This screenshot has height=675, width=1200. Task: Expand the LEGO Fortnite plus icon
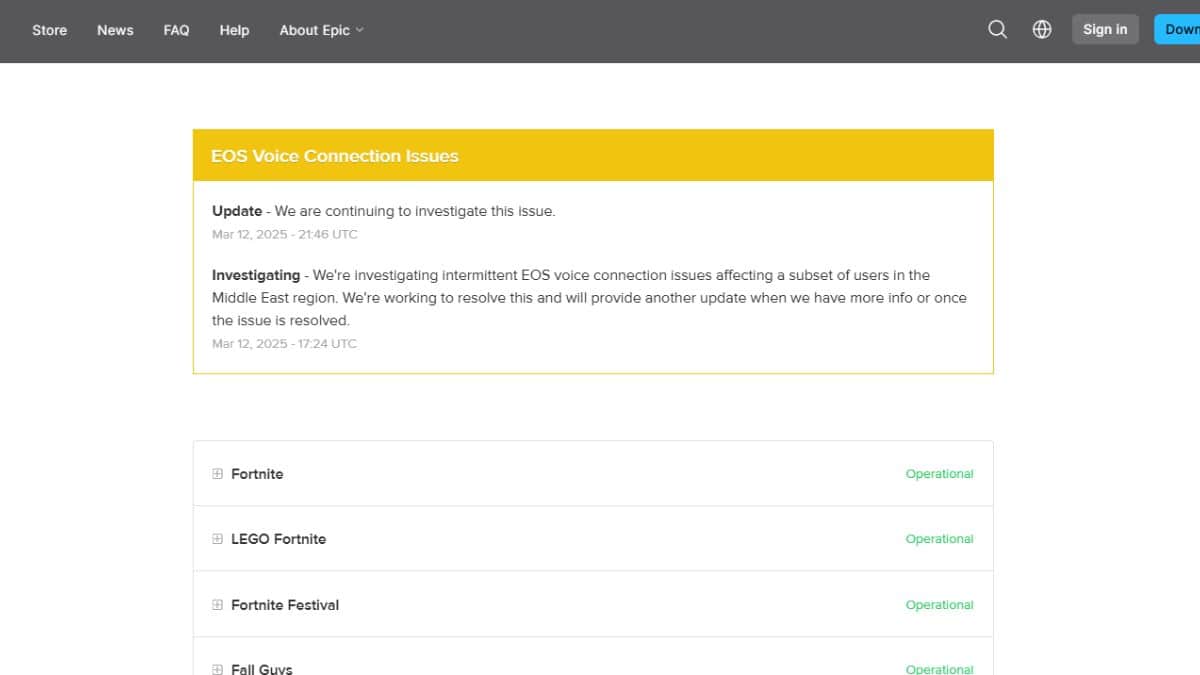click(x=218, y=539)
